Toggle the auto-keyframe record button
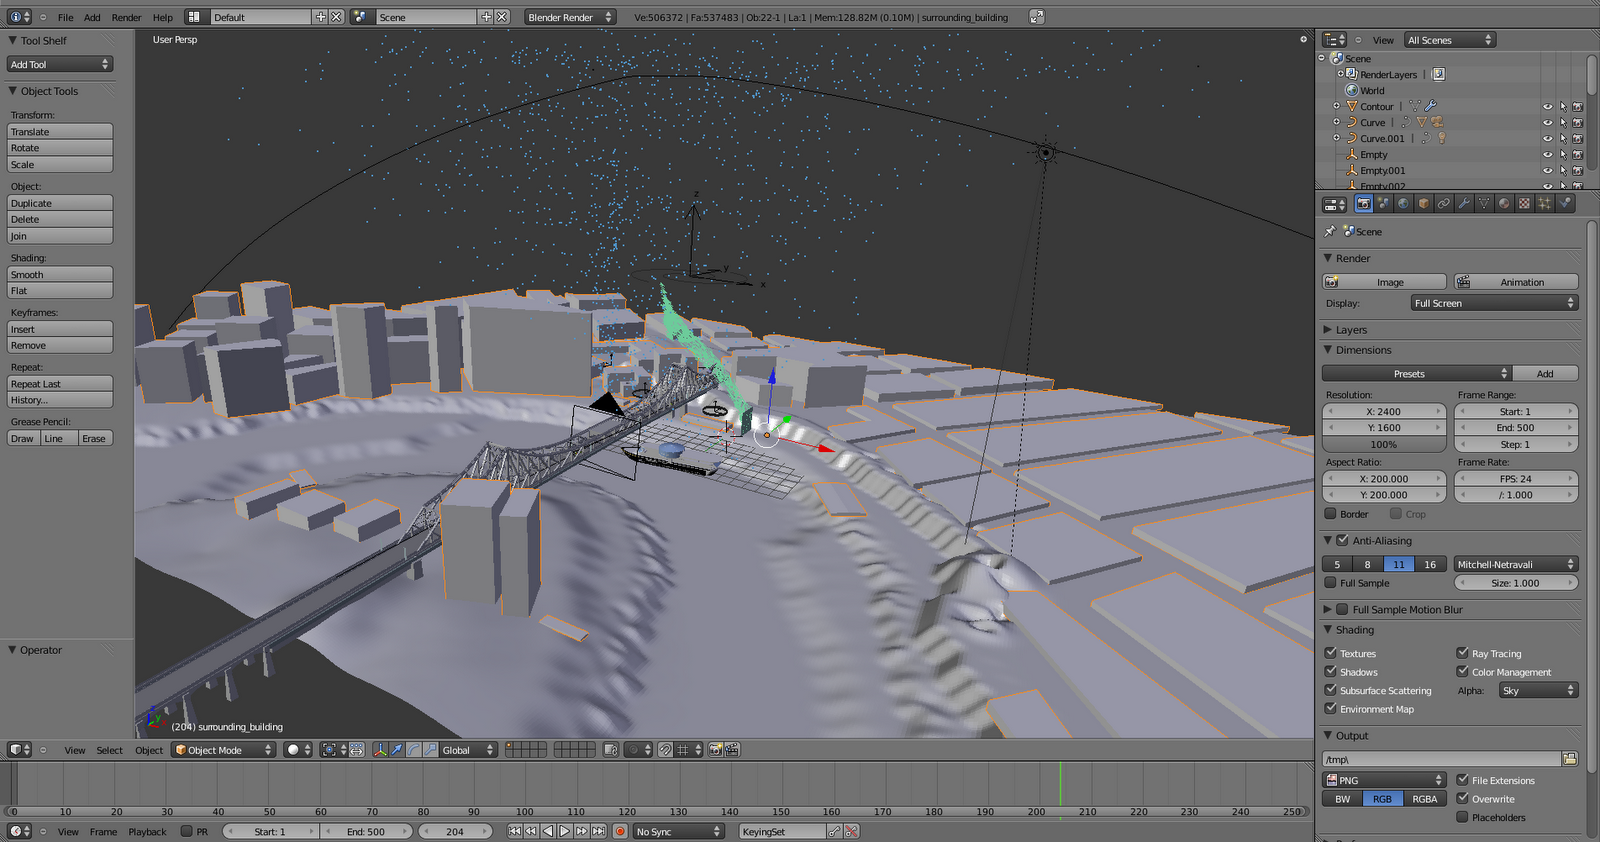The width and height of the screenshot is (1600, 842). tap(620, 831)
